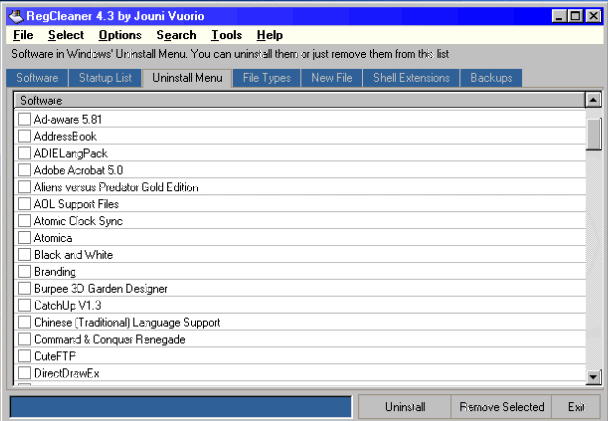
Task: Switch to the Shell Extensions tab
Action: (411, 78)
